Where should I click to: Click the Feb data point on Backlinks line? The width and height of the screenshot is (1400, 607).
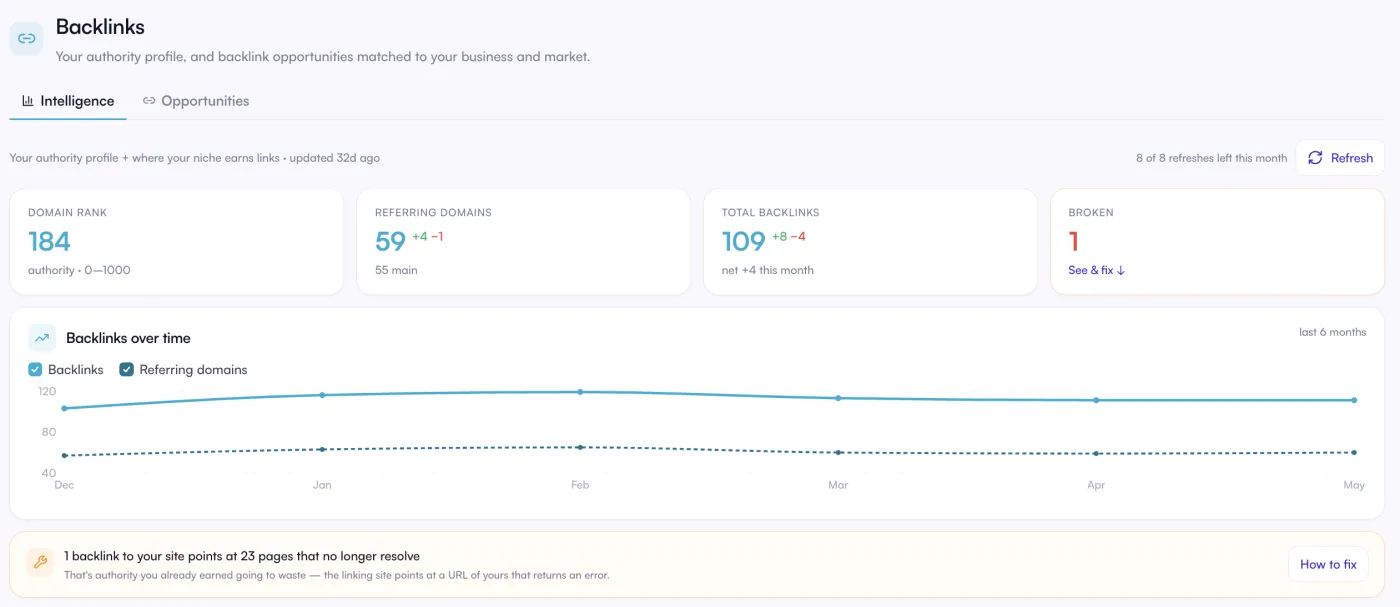[x=580, y=392]
